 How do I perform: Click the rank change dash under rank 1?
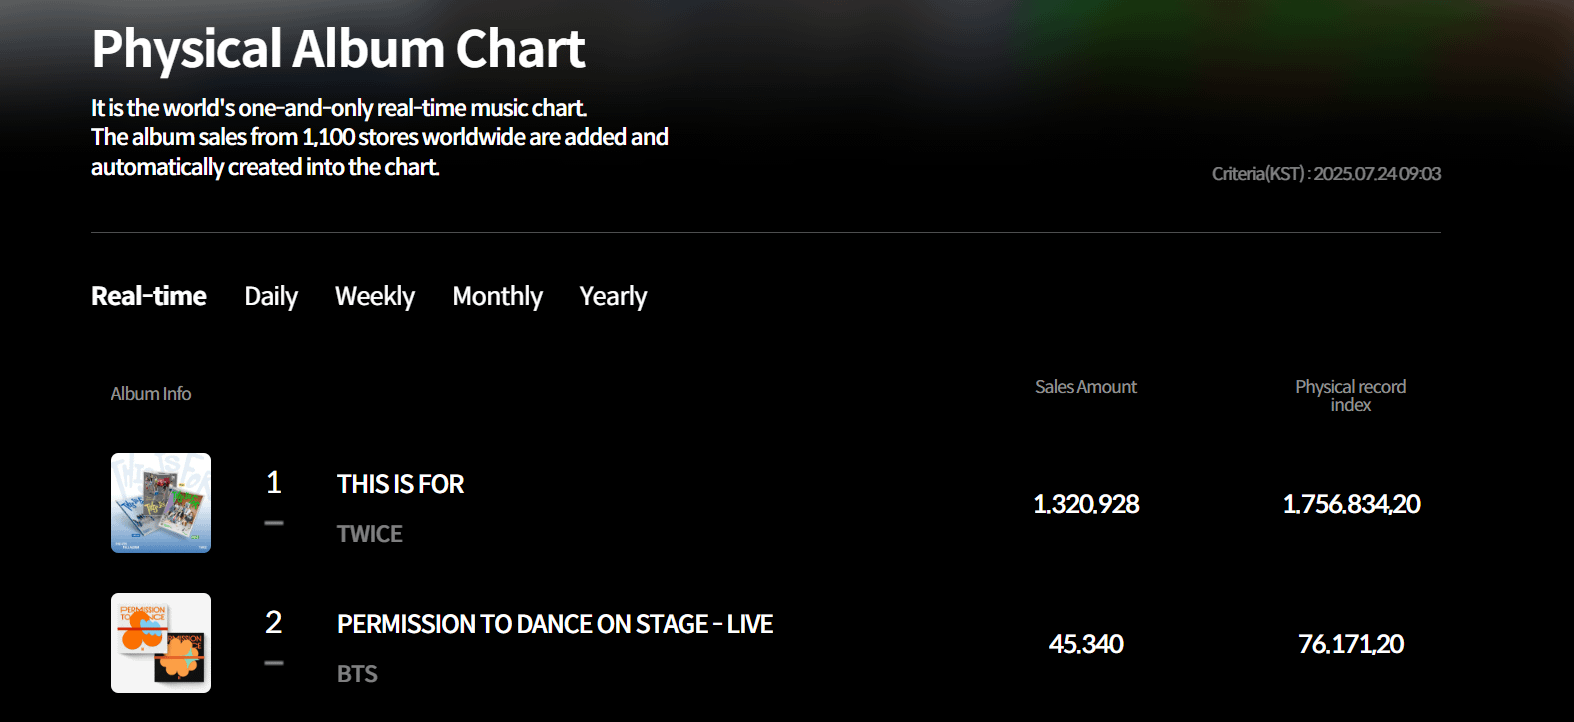pos(274,523)
